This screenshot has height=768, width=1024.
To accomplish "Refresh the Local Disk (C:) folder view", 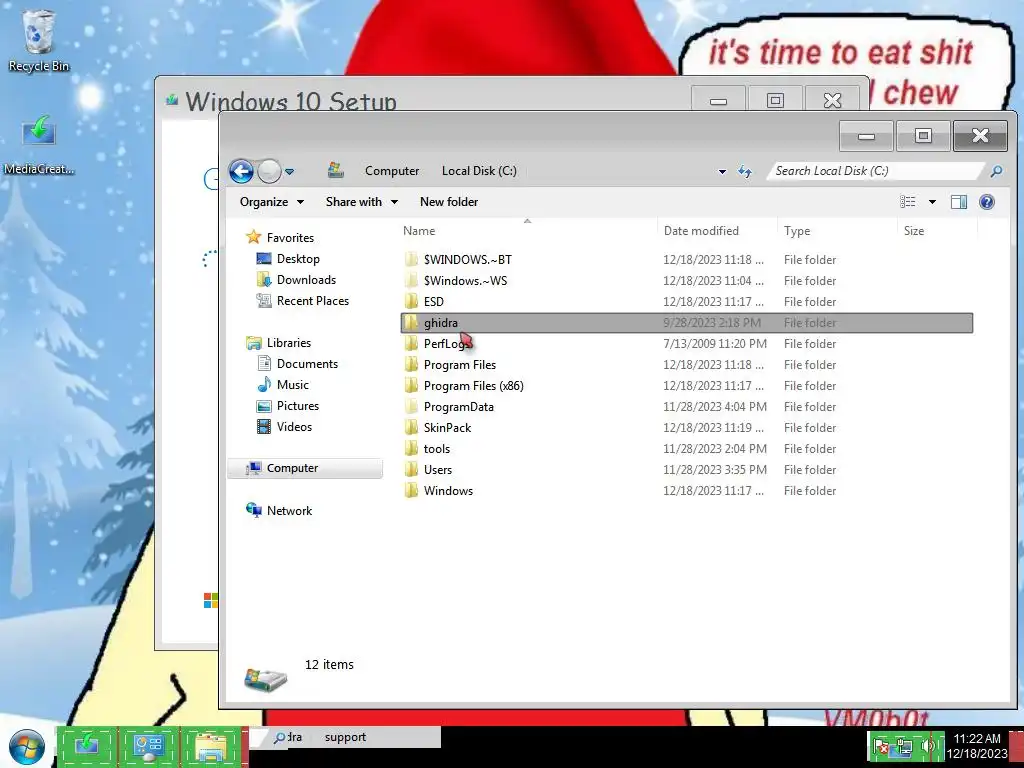I will (744, 172).
